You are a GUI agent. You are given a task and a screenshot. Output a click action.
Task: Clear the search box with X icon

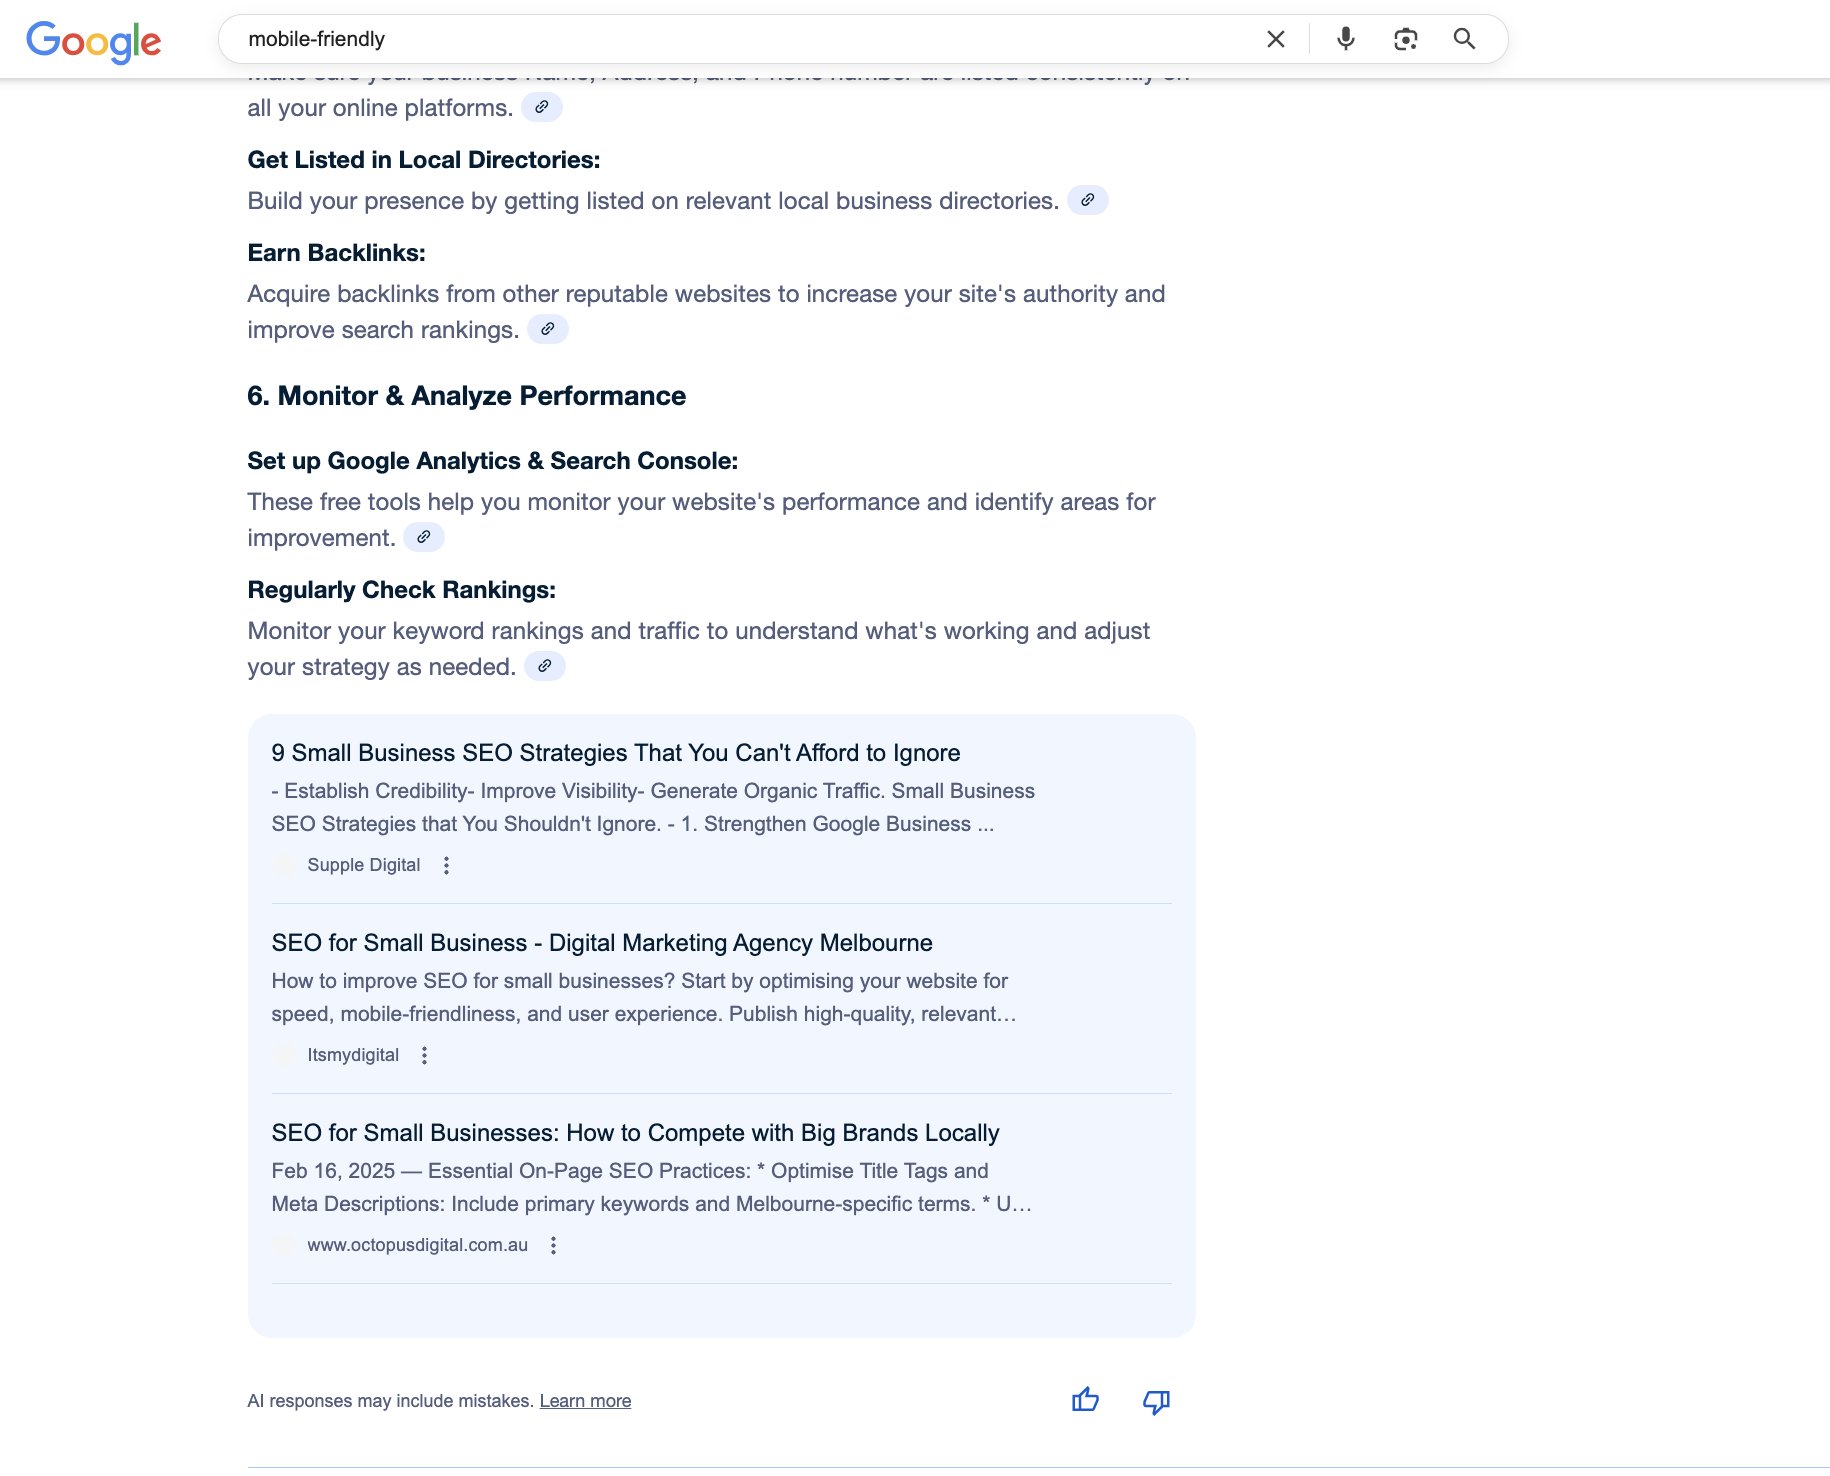point(1276,39)
